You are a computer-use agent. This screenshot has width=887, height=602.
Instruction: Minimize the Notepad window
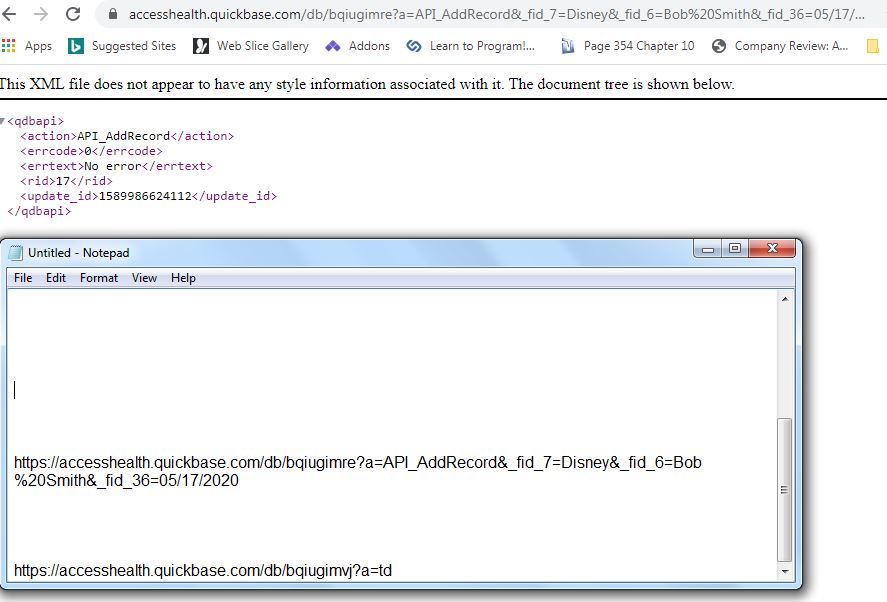coord(708,248)
